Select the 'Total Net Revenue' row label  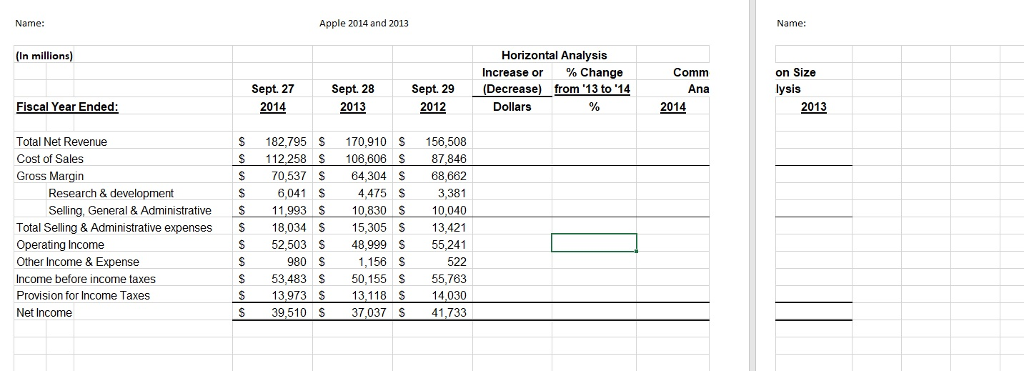coord(61,142)
